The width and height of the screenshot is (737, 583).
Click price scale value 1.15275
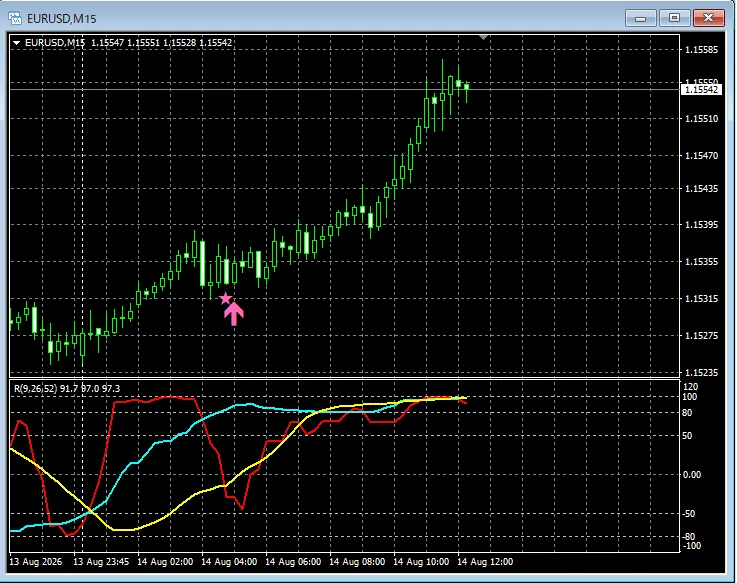coord(701,335)
